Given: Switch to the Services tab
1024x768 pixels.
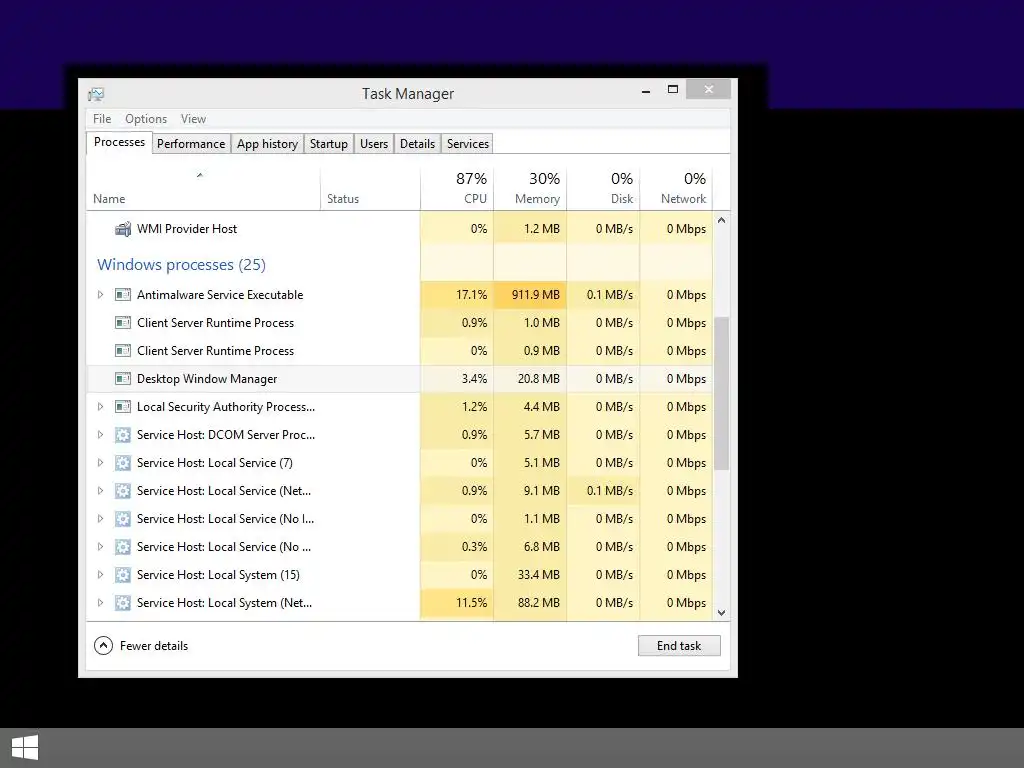Looking at the screenshot, I should tap(468, 144).
